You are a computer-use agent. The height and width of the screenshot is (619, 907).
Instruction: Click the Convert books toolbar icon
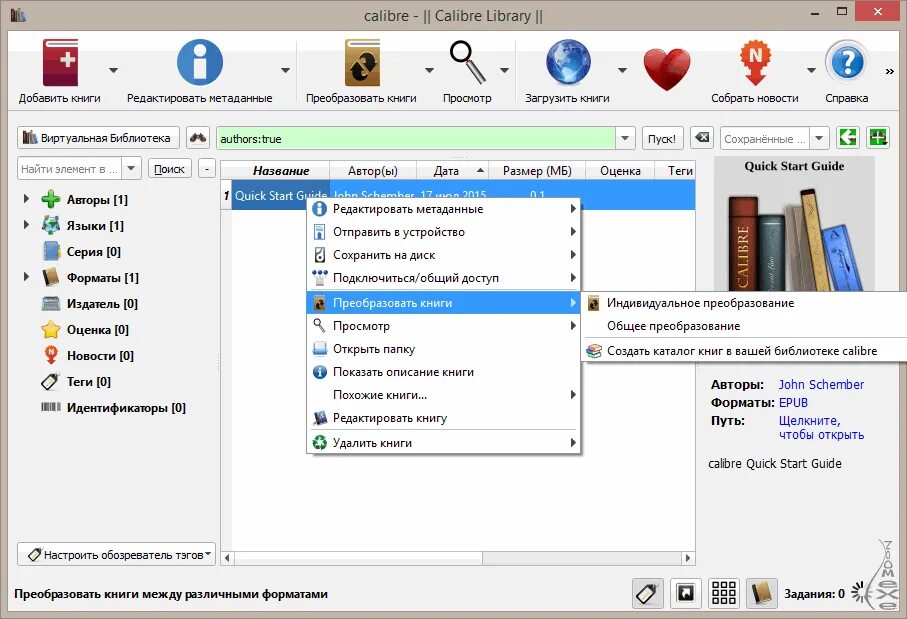pos(362,62)
